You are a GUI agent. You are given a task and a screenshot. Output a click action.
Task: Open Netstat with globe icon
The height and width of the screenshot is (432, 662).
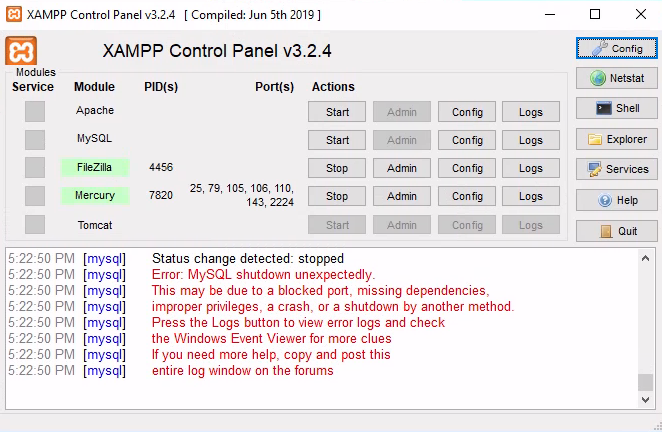pos(616,78)
